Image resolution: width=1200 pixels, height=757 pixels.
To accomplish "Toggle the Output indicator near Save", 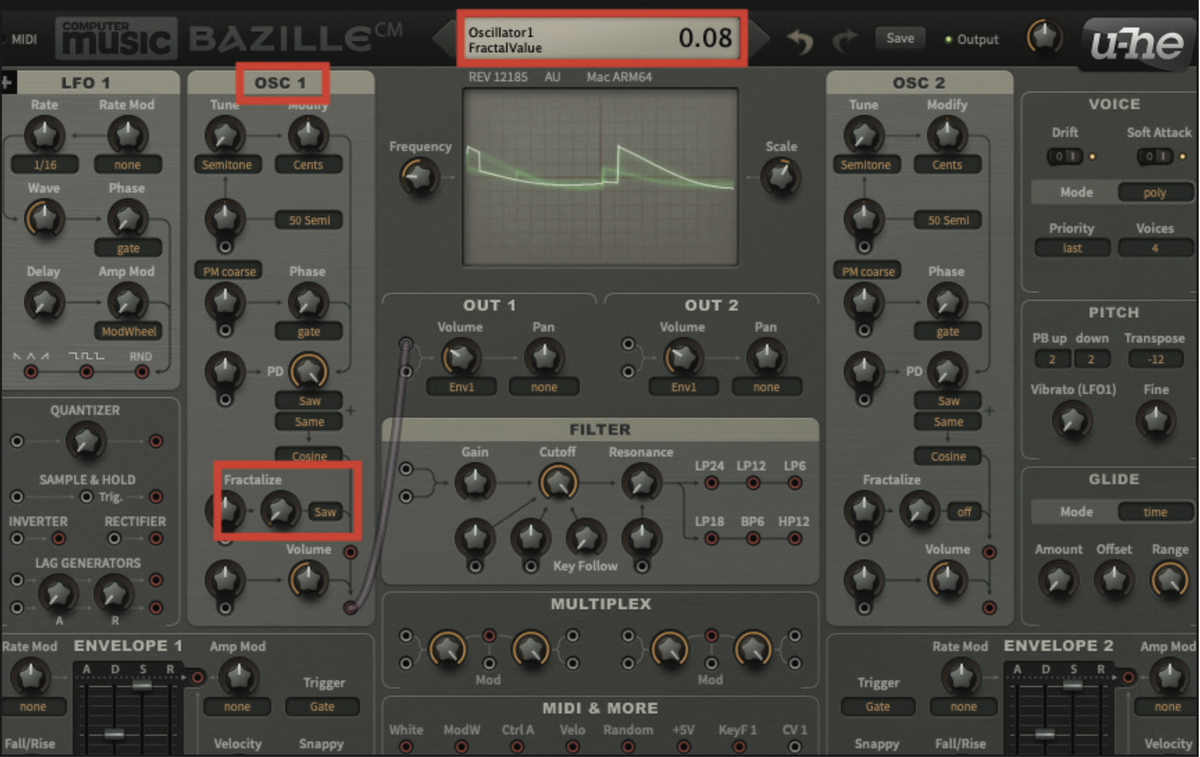I will (x=948, y=40).
